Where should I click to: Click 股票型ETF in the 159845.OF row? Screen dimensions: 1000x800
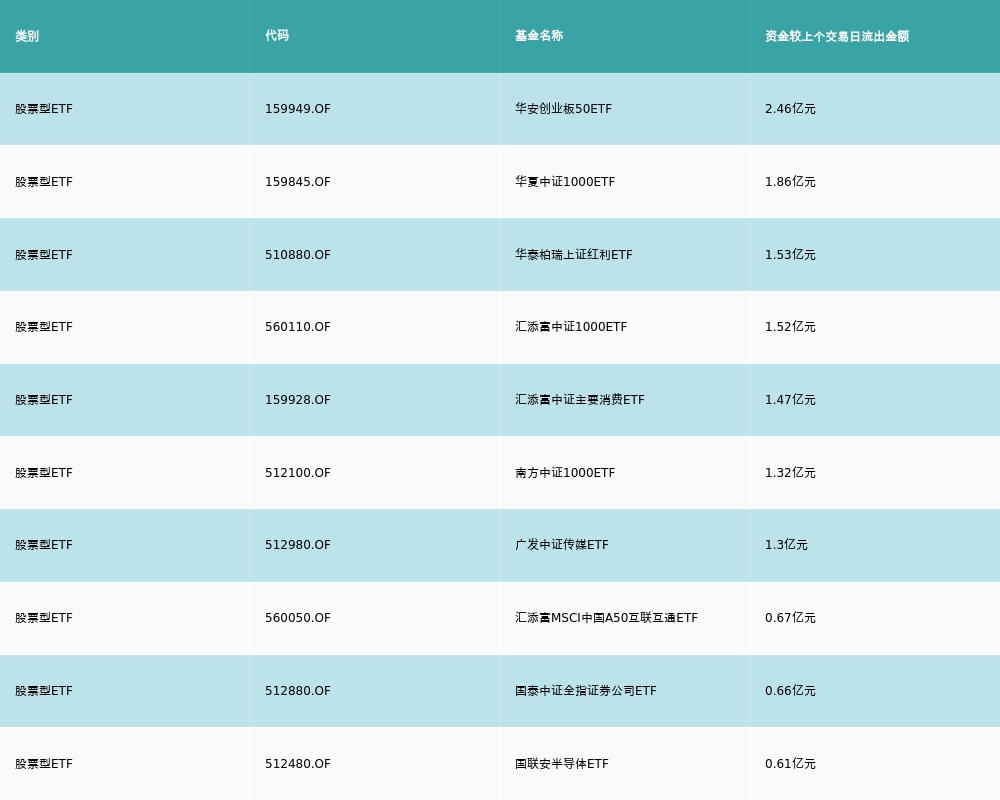44,182
